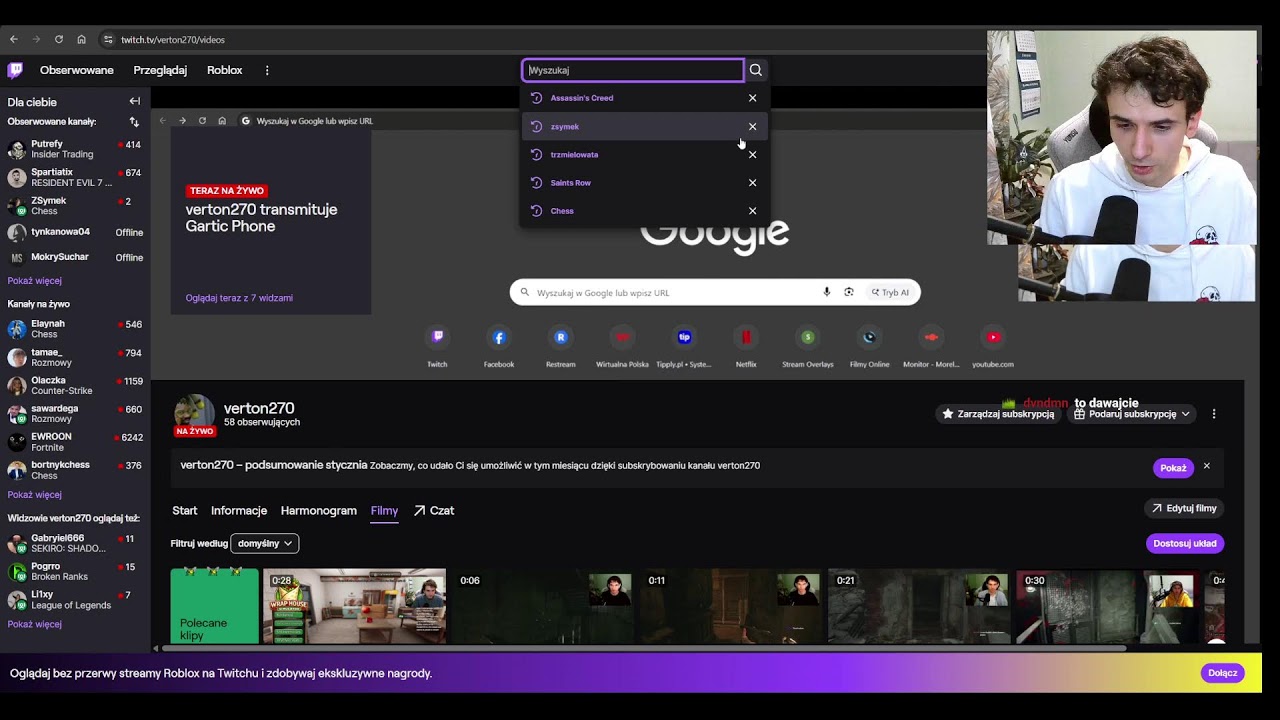Open the youtube.com shortcut
The height and width of the screenshot is (720, 1280).
(993, 338)
